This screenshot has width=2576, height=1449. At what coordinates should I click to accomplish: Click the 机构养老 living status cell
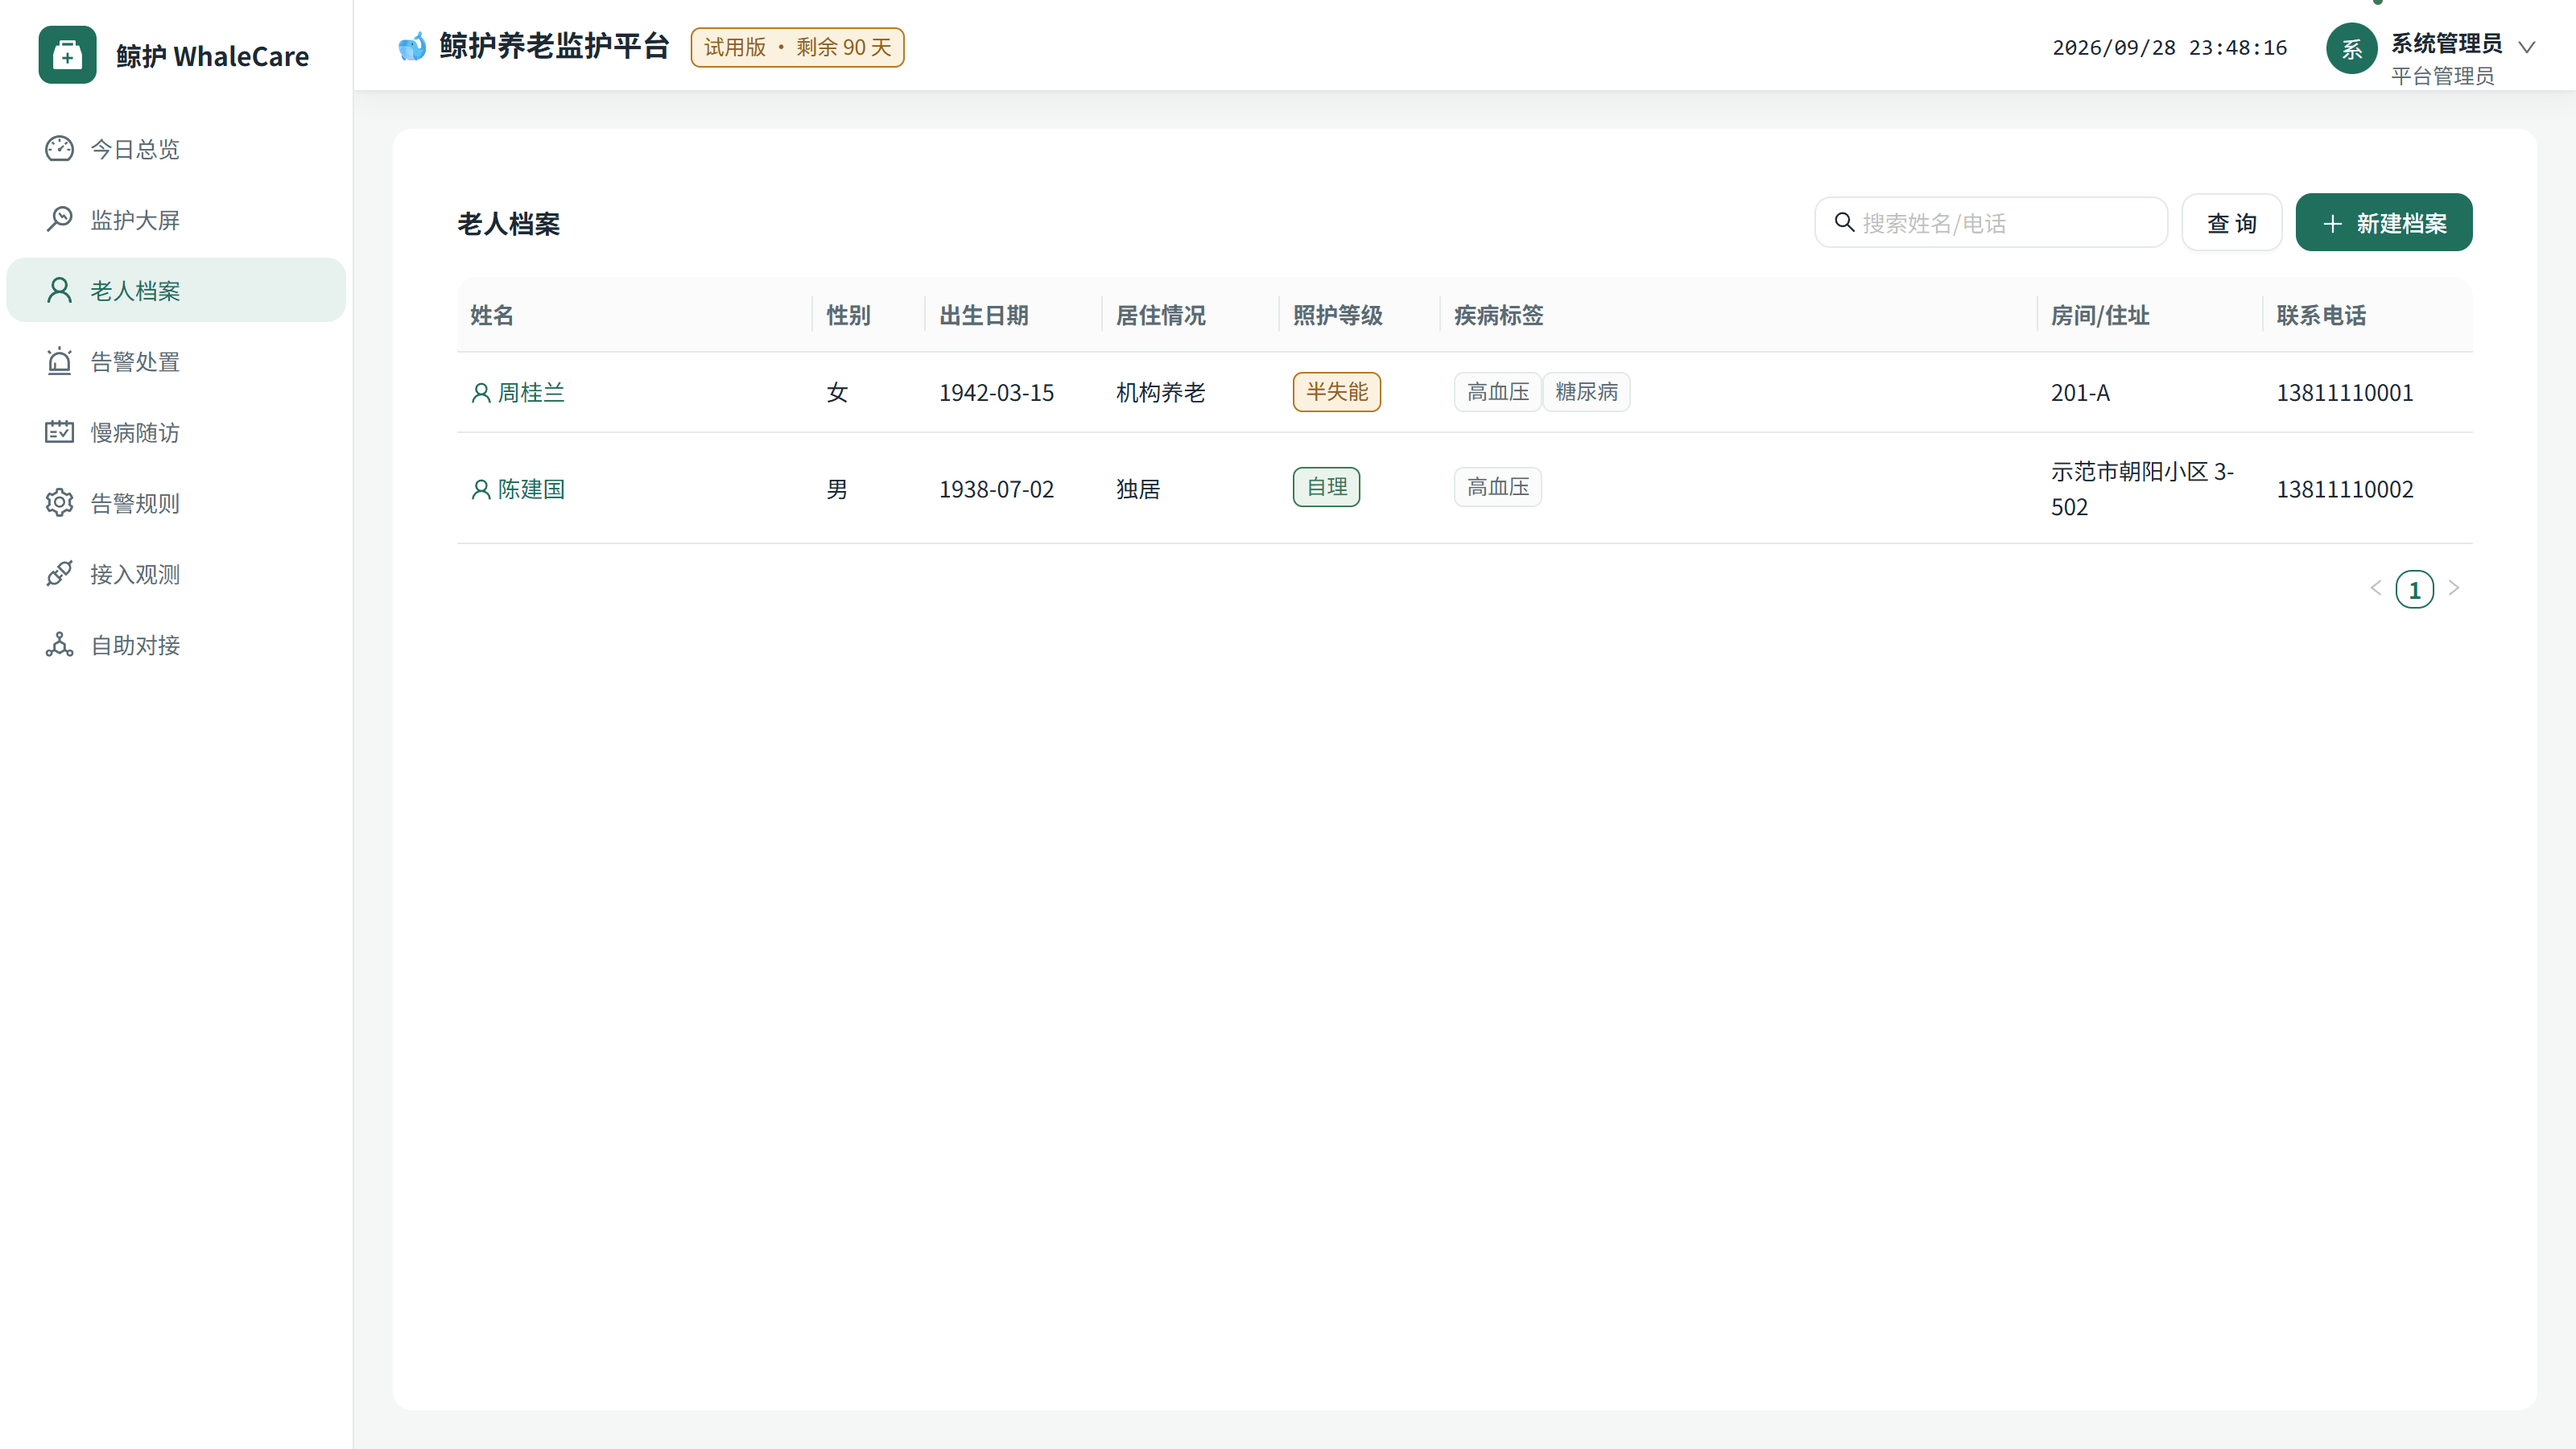1160,393
